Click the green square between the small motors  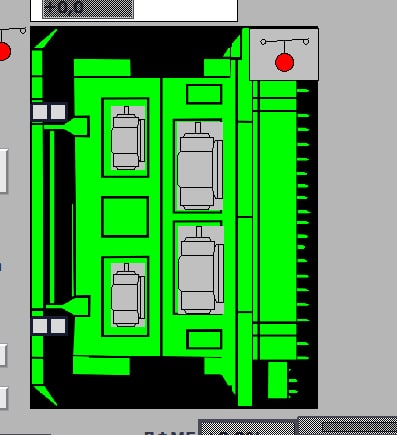coord(125,217)
